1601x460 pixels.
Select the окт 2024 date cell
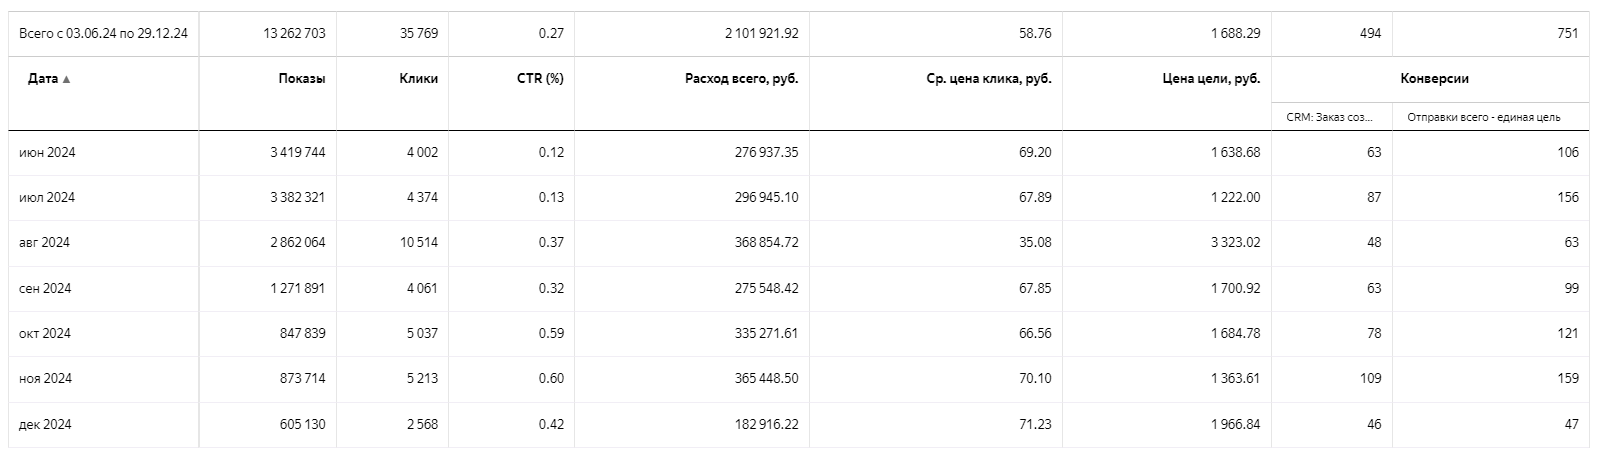pyautogui.click(x=45, y=334)
